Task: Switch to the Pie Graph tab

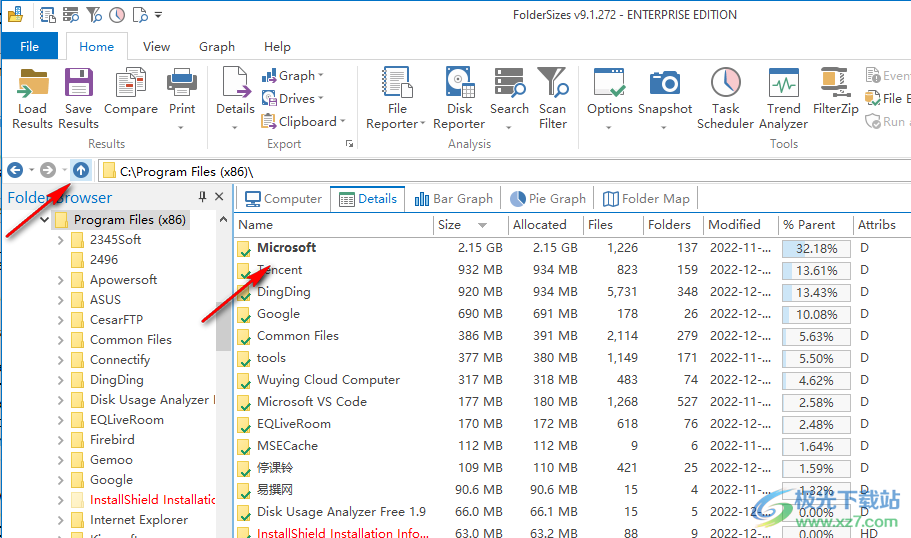Action: [x=548, y=199]
